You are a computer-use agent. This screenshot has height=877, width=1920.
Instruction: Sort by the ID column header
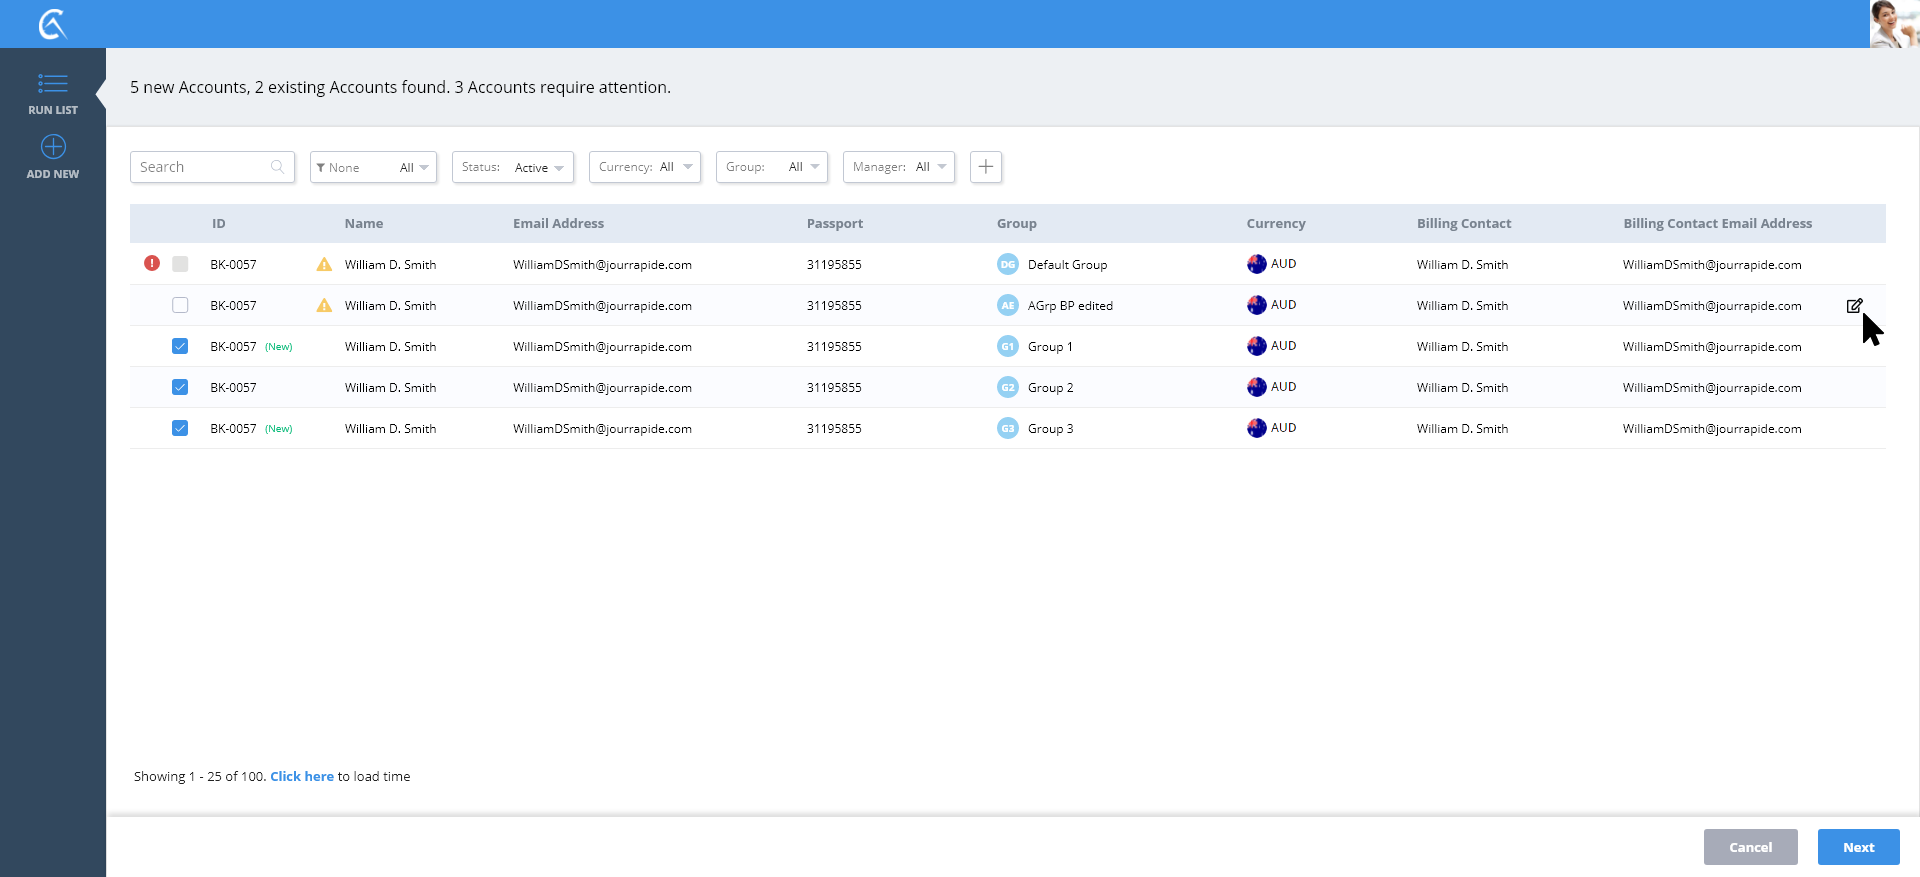pyautogui.click(x=218, y=224)
